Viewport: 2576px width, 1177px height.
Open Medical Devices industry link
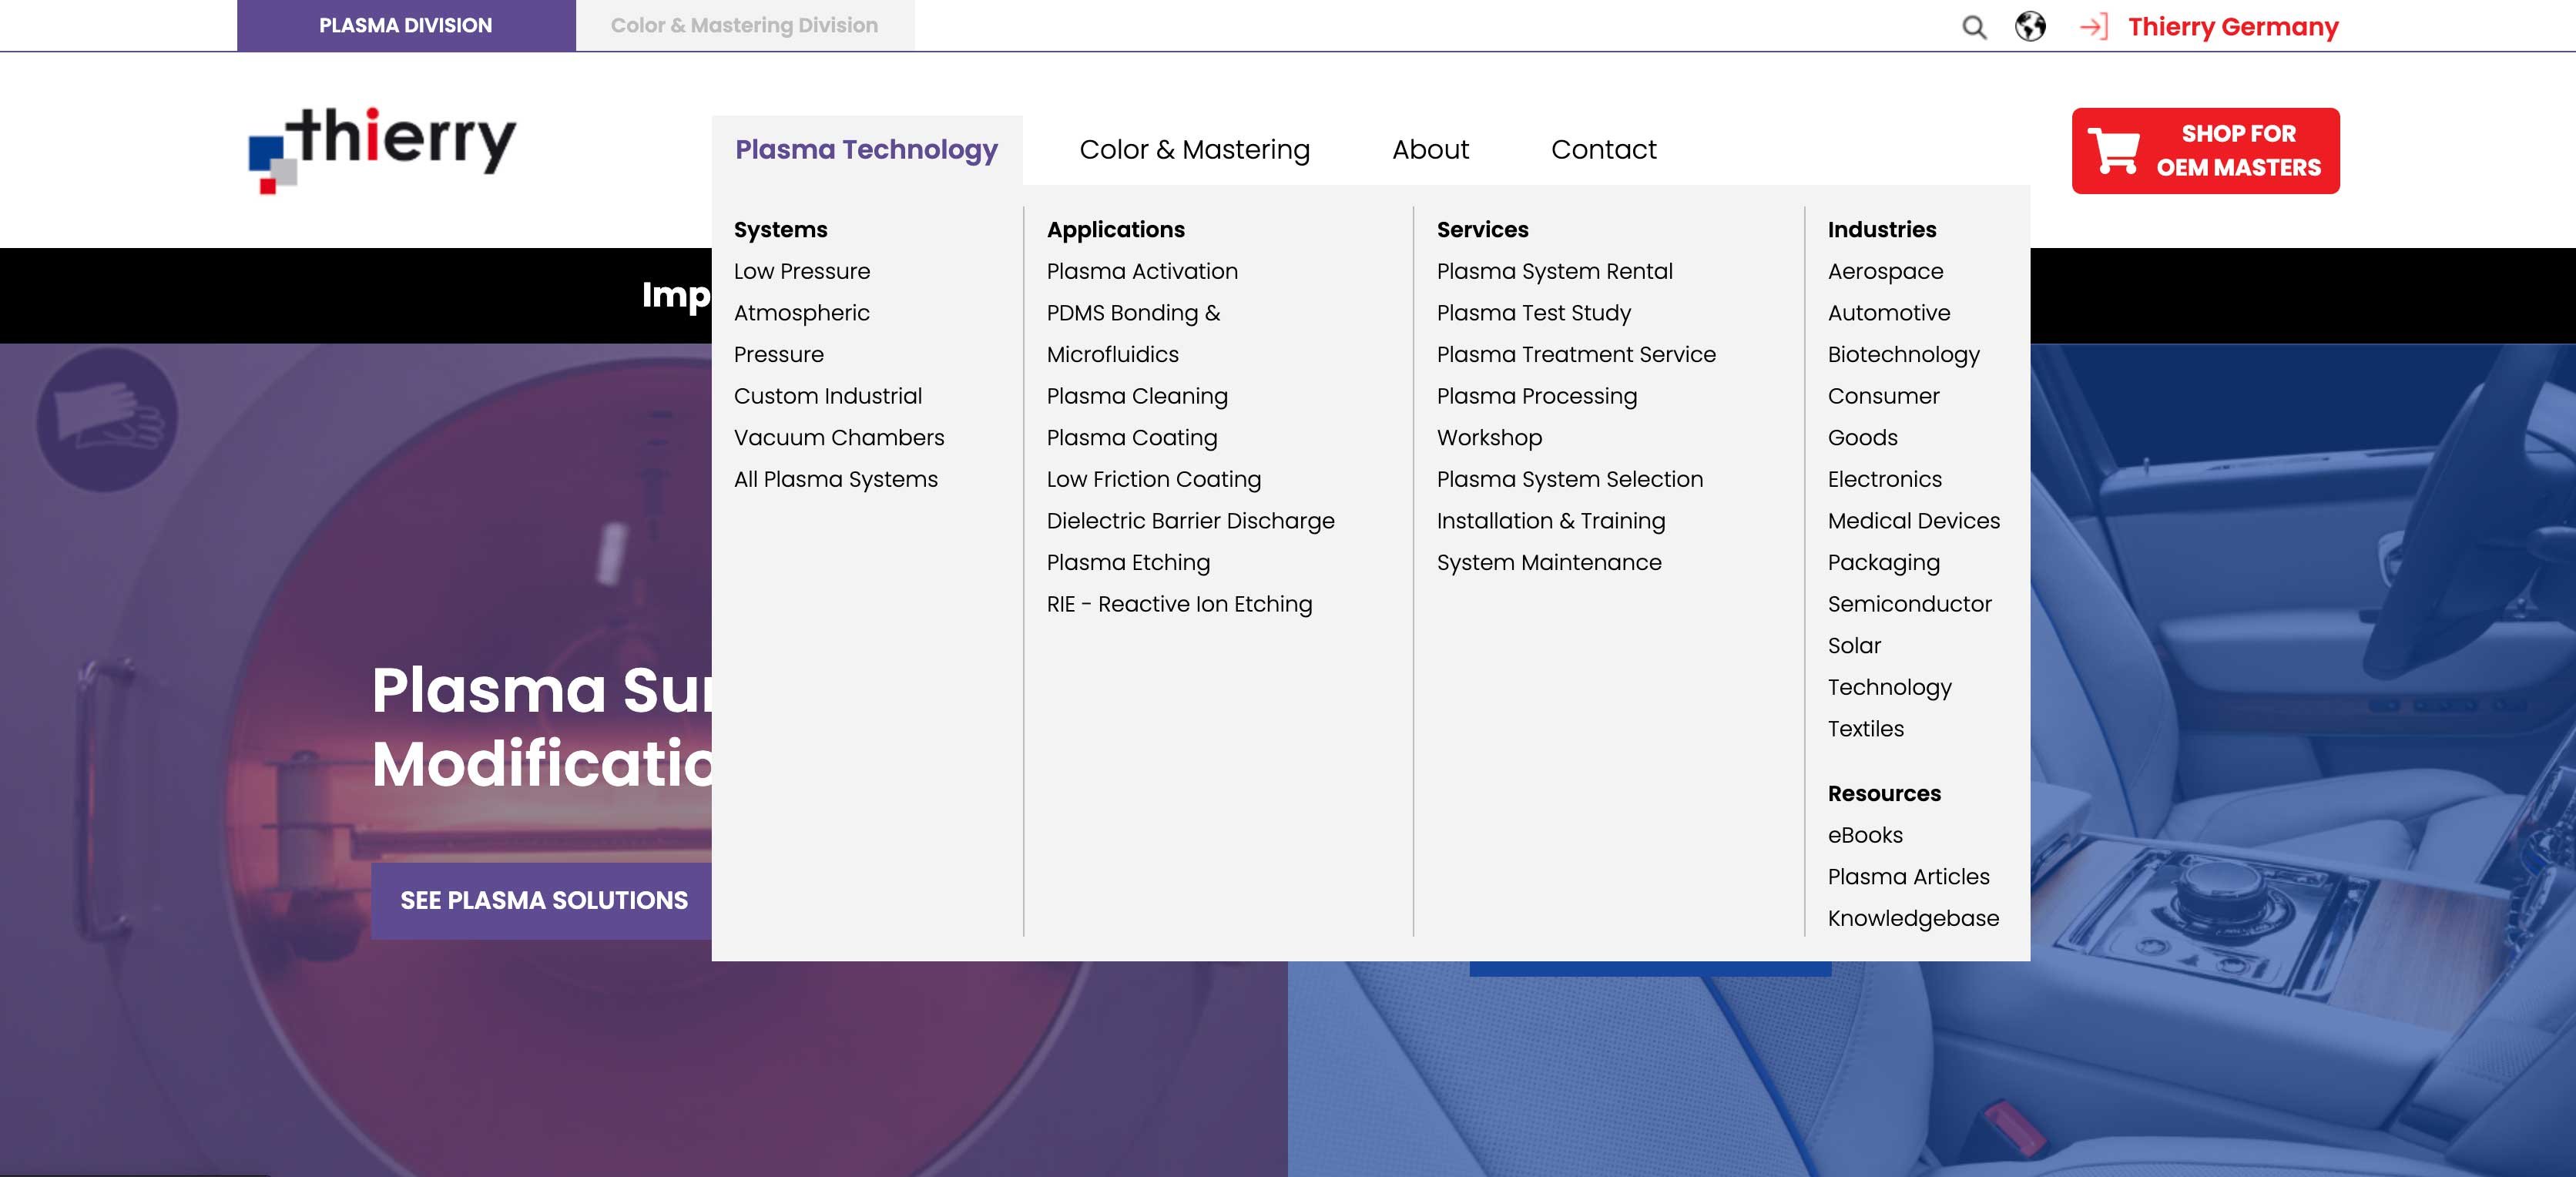1913,521
